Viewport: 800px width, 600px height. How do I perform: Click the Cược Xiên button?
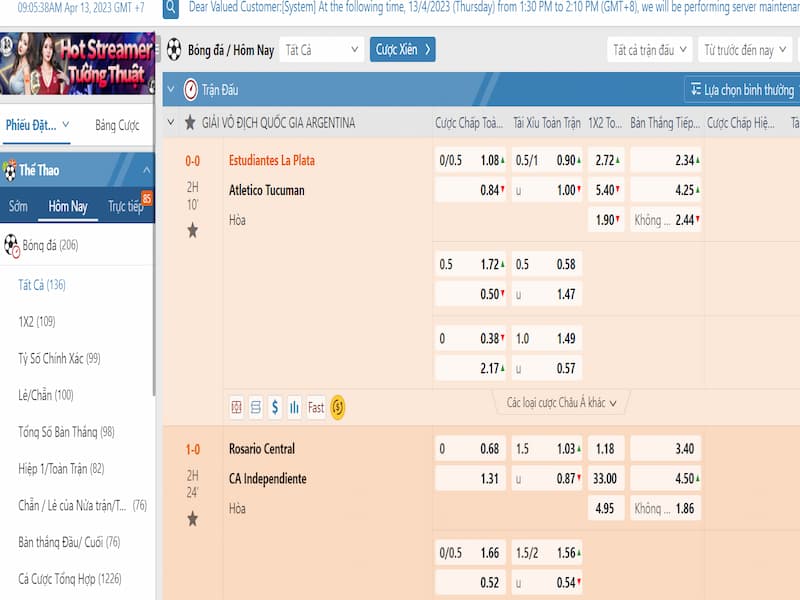(402, 49)
